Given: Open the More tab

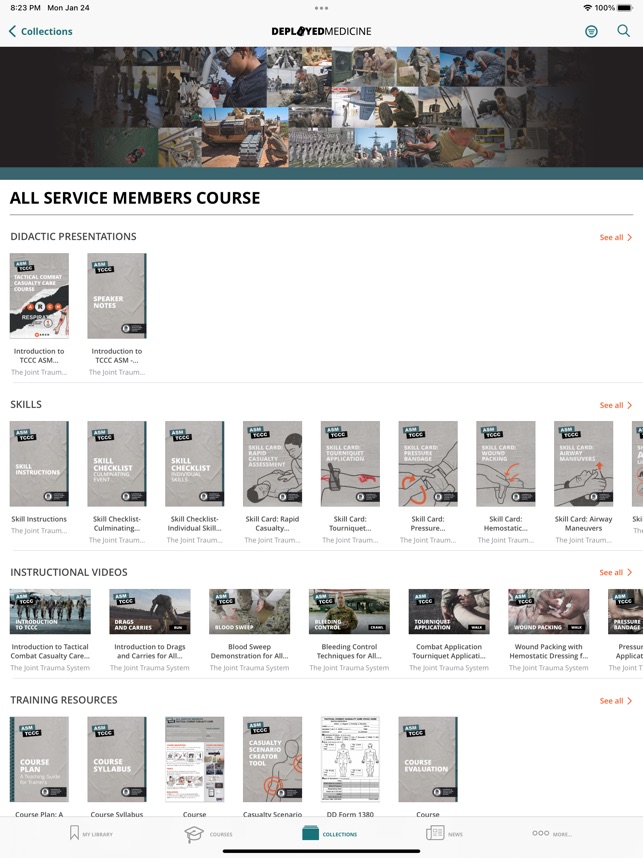Looking at the screenshot, I should [552, 833].
